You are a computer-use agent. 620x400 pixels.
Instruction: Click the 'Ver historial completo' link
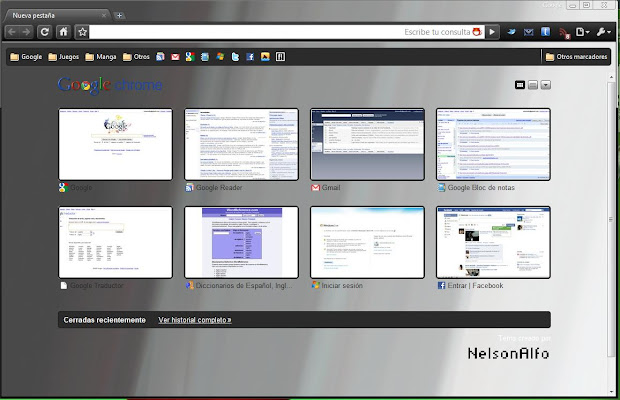195,320
